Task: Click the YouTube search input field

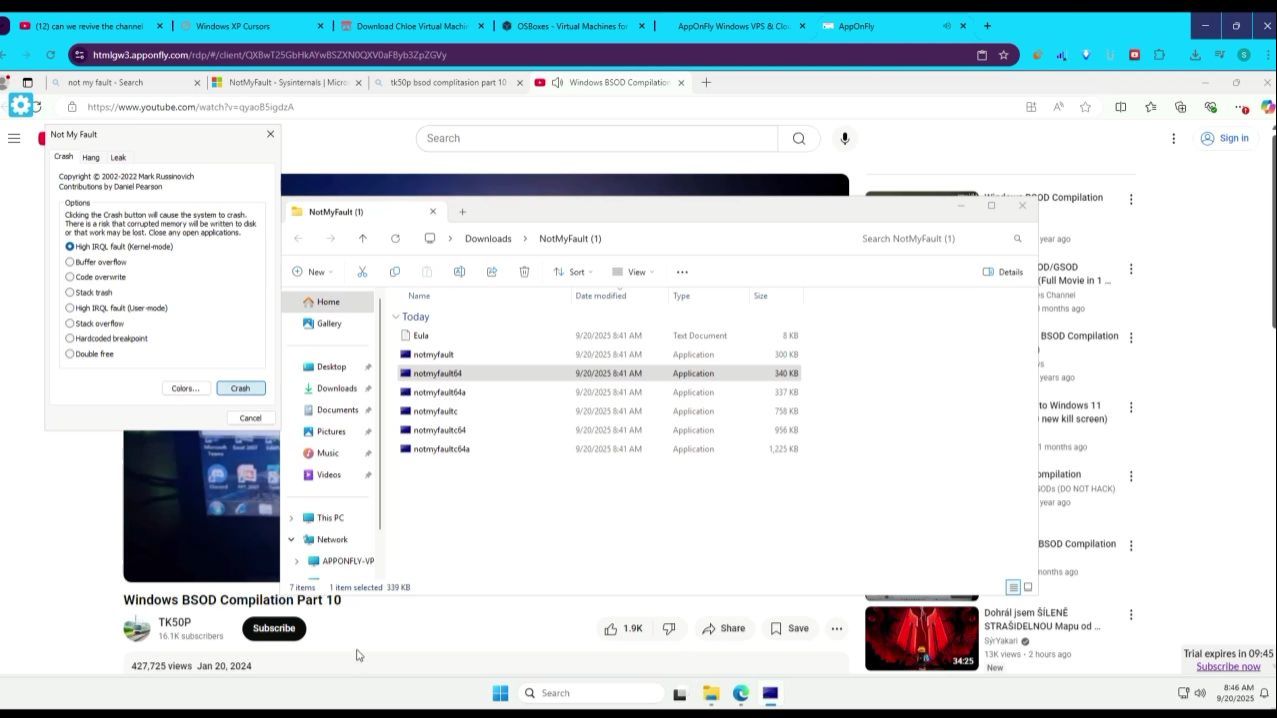Action: coord(597,139)
